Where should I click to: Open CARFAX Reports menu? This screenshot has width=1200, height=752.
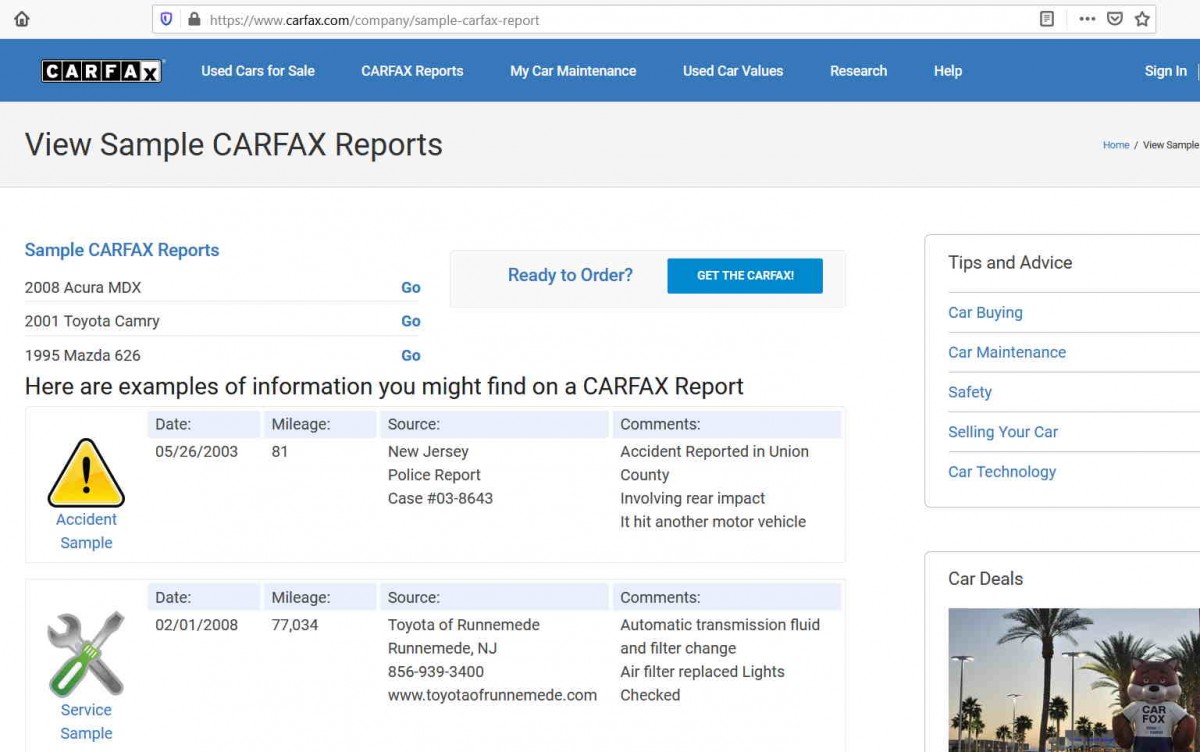[x=412, y=71]
